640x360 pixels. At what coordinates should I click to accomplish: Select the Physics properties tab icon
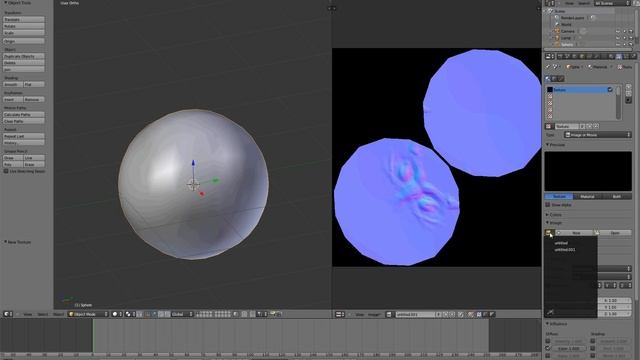633,56
